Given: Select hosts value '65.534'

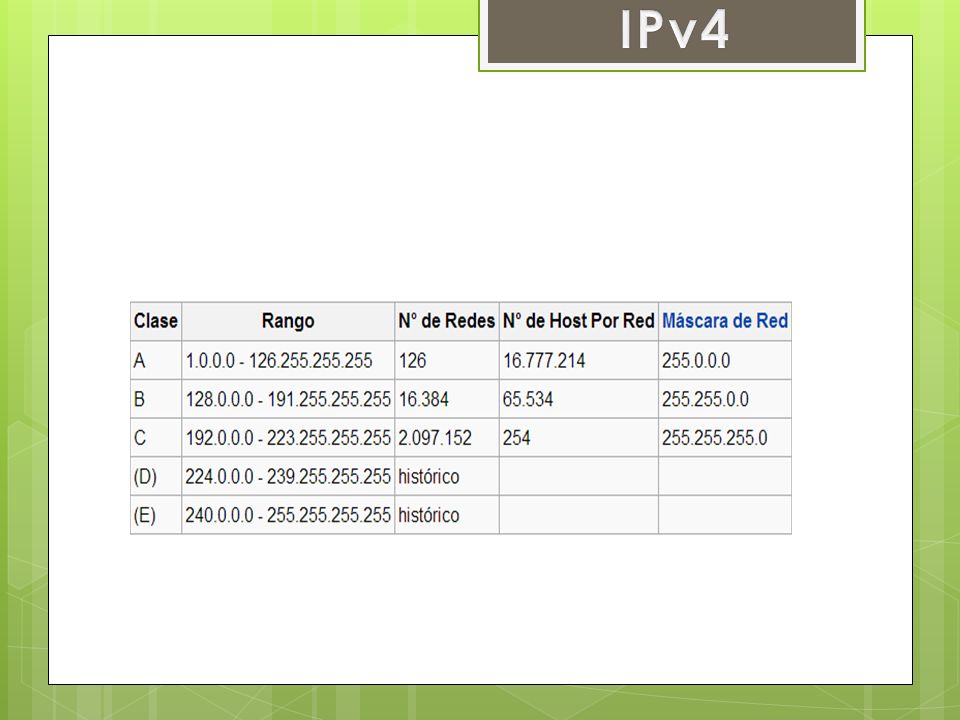Looking at the screenshot, I should coord(528,399).
